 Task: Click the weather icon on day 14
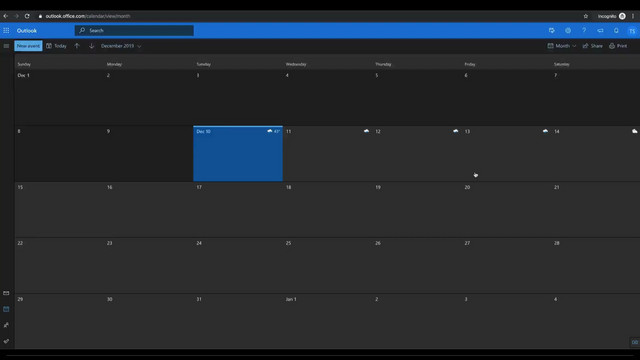(x=635, y=131)
